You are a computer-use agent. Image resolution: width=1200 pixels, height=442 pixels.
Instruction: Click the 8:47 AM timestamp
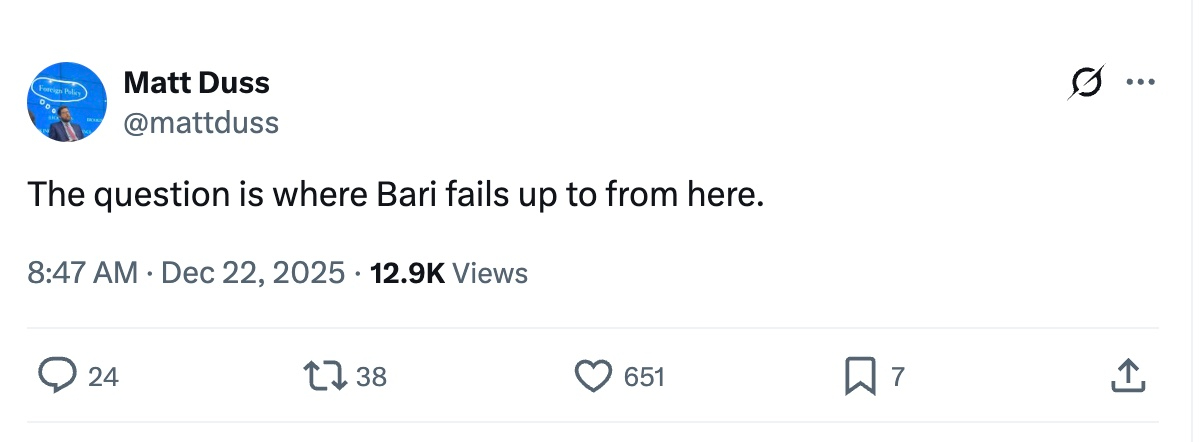[82, 272]
